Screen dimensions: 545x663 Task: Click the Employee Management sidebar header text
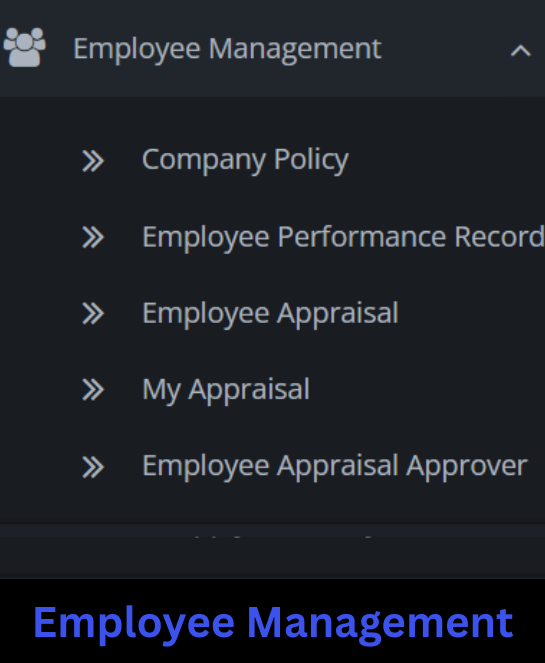[227, 49]
